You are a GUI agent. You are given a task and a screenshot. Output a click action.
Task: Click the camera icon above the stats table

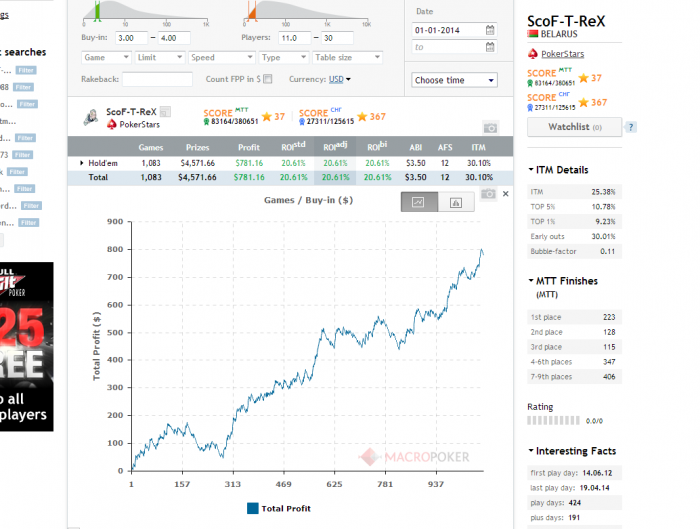click(490, 128)
